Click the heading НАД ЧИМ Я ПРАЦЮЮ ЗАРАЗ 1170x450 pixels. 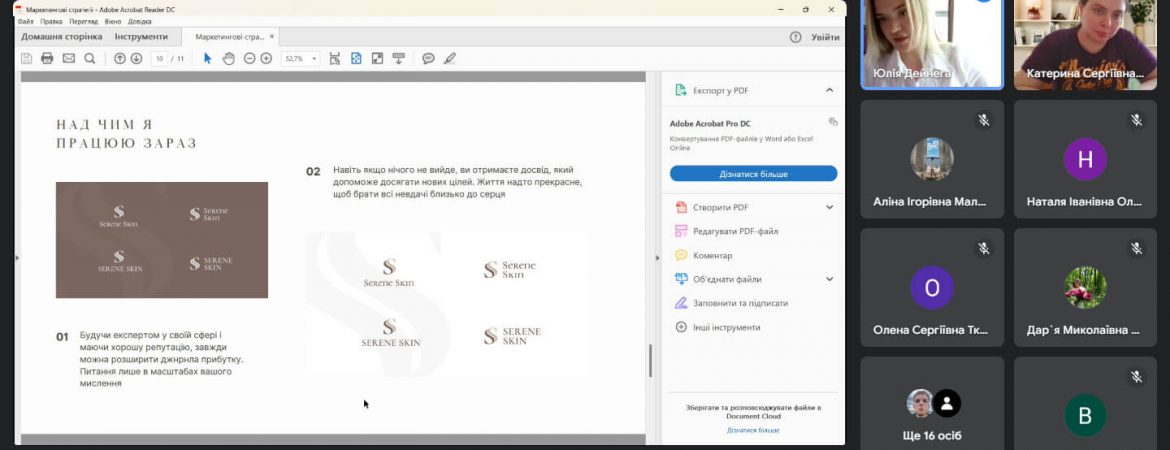point(126,134)
